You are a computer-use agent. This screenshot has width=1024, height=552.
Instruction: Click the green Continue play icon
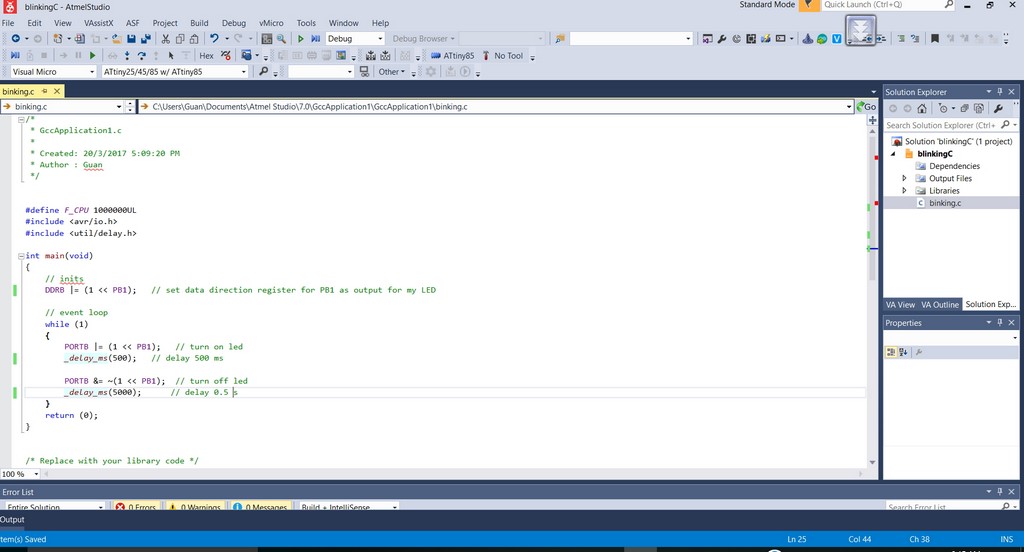(92, 56)
